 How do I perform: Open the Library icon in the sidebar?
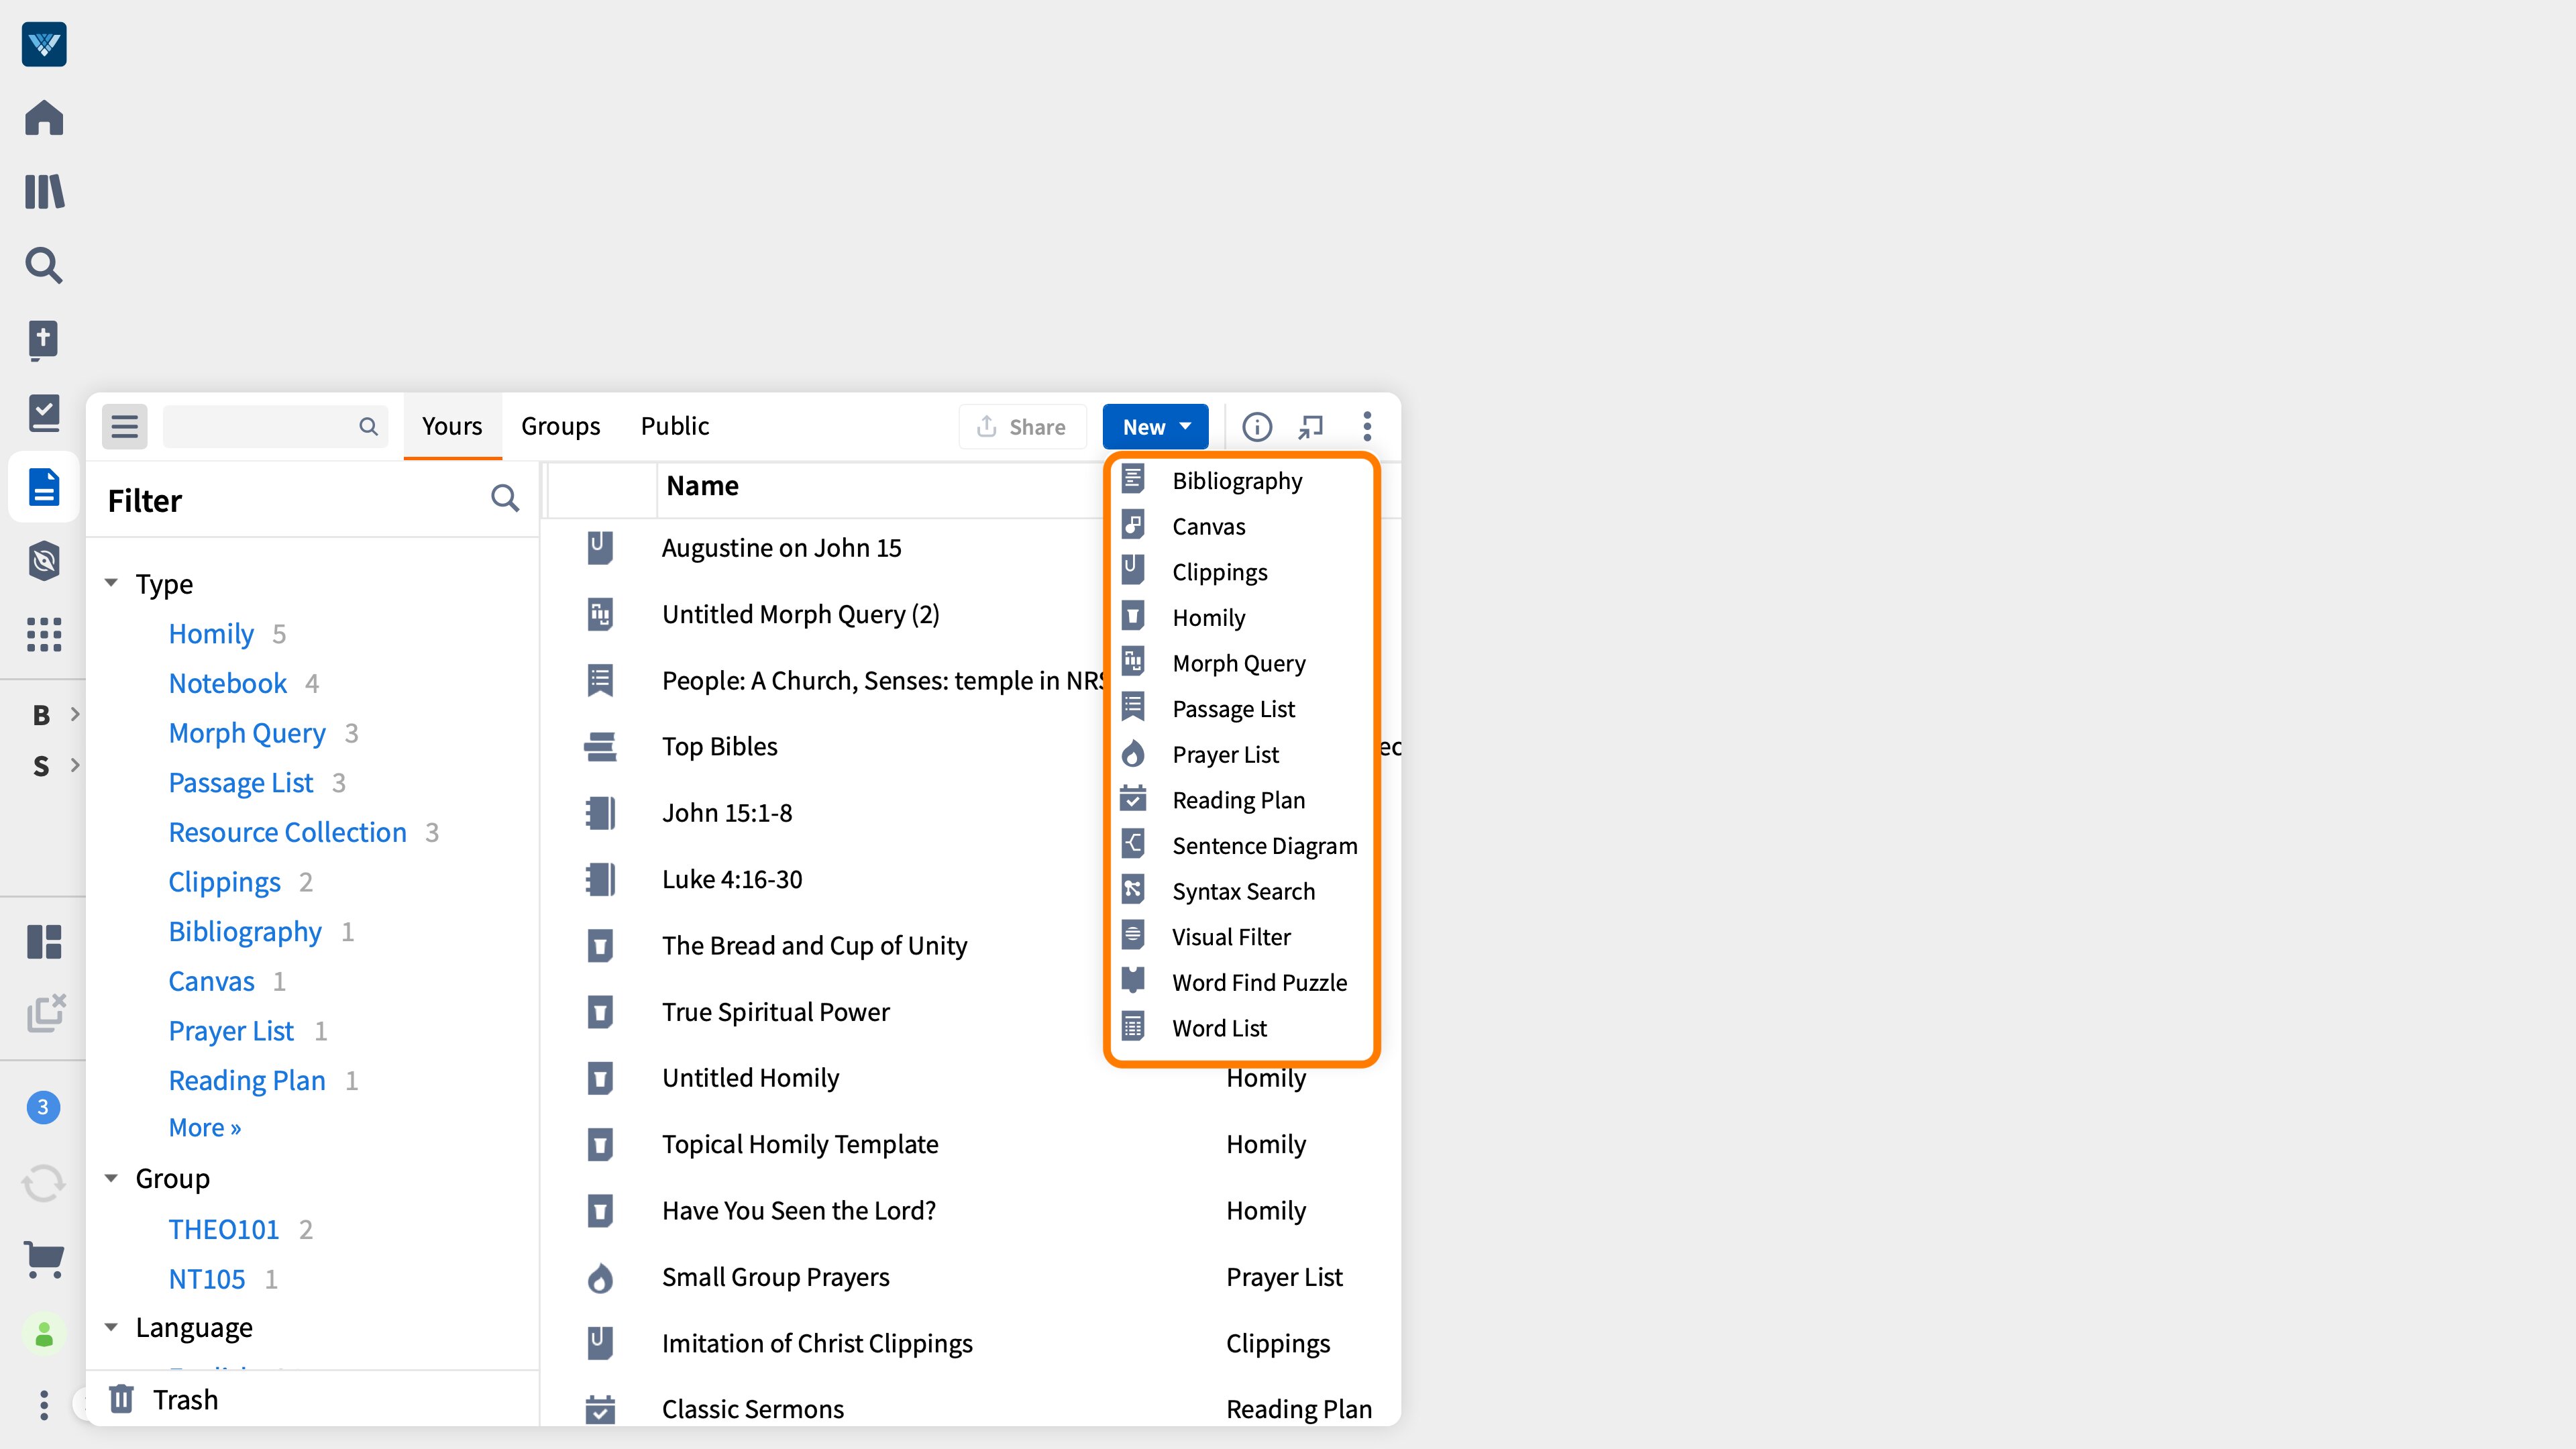(x=44, y=191)
